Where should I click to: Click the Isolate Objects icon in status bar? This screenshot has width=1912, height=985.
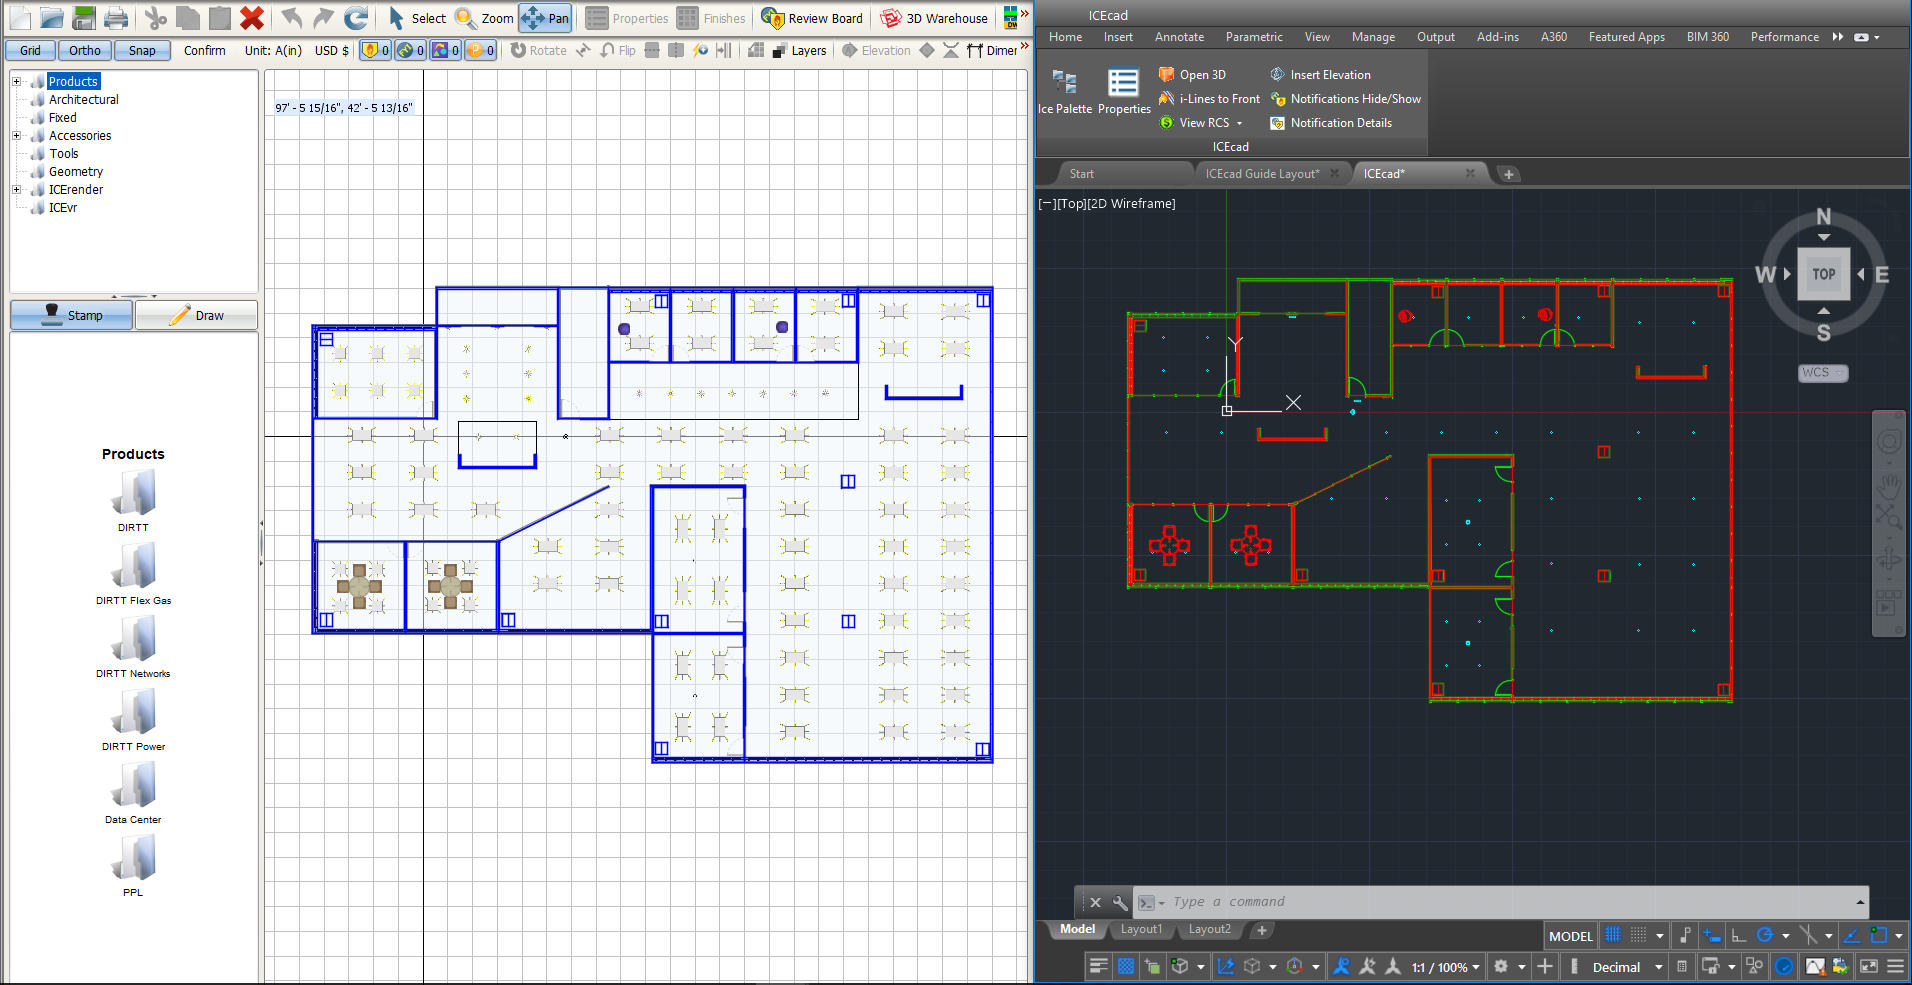point(1754,966)
